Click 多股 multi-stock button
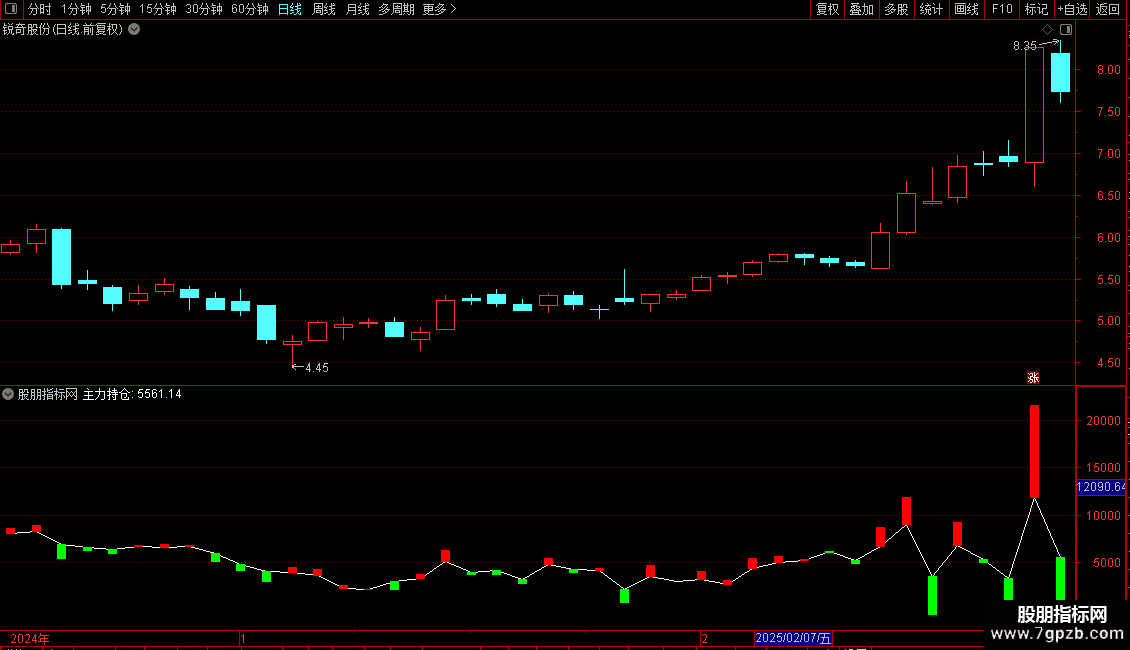 click(x=897, y=9)
